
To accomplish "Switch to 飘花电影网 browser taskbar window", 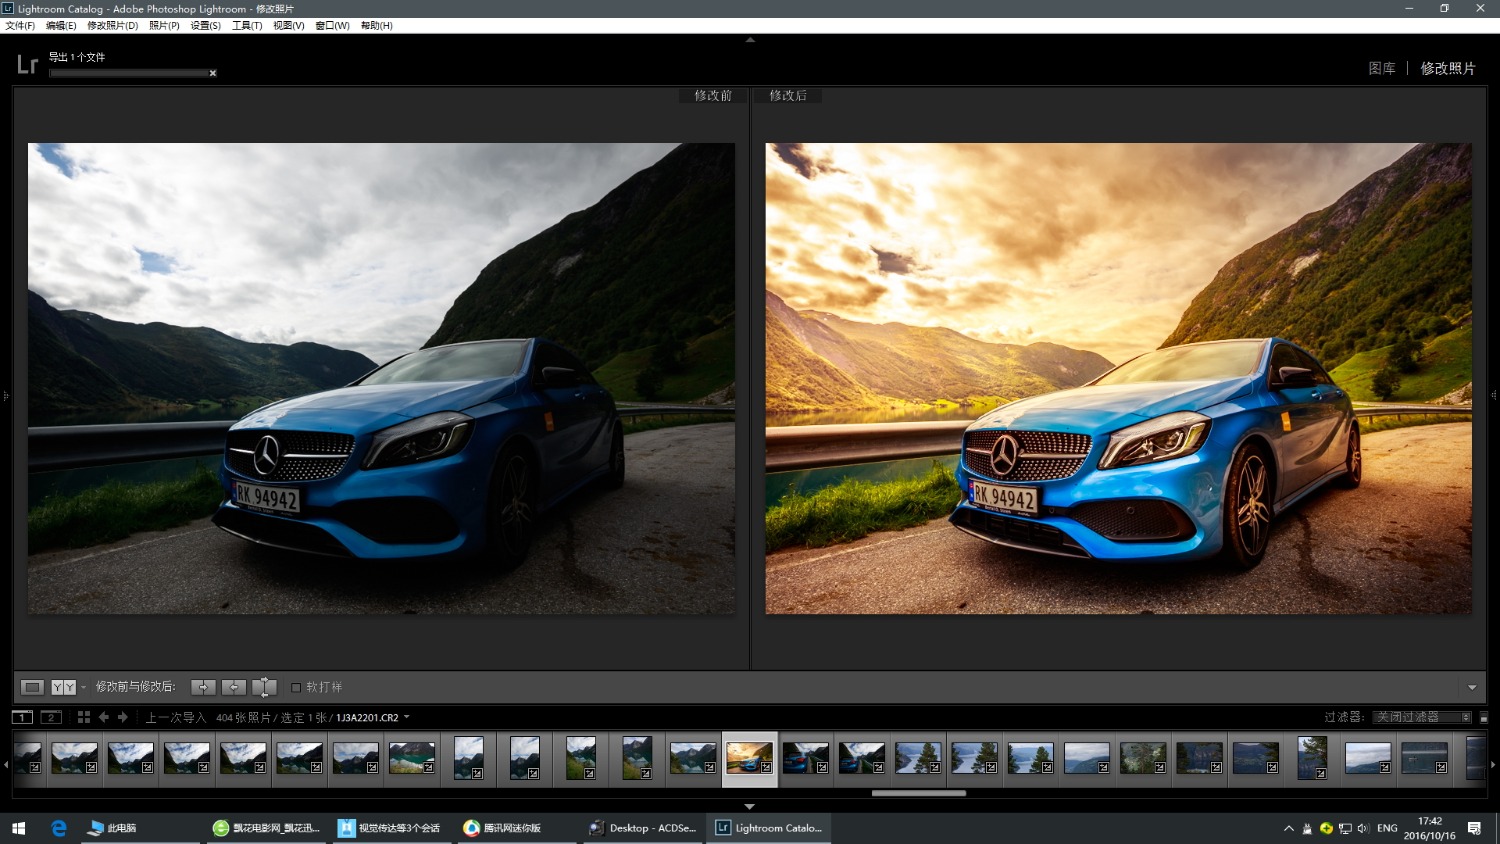I will click(267, 828).
